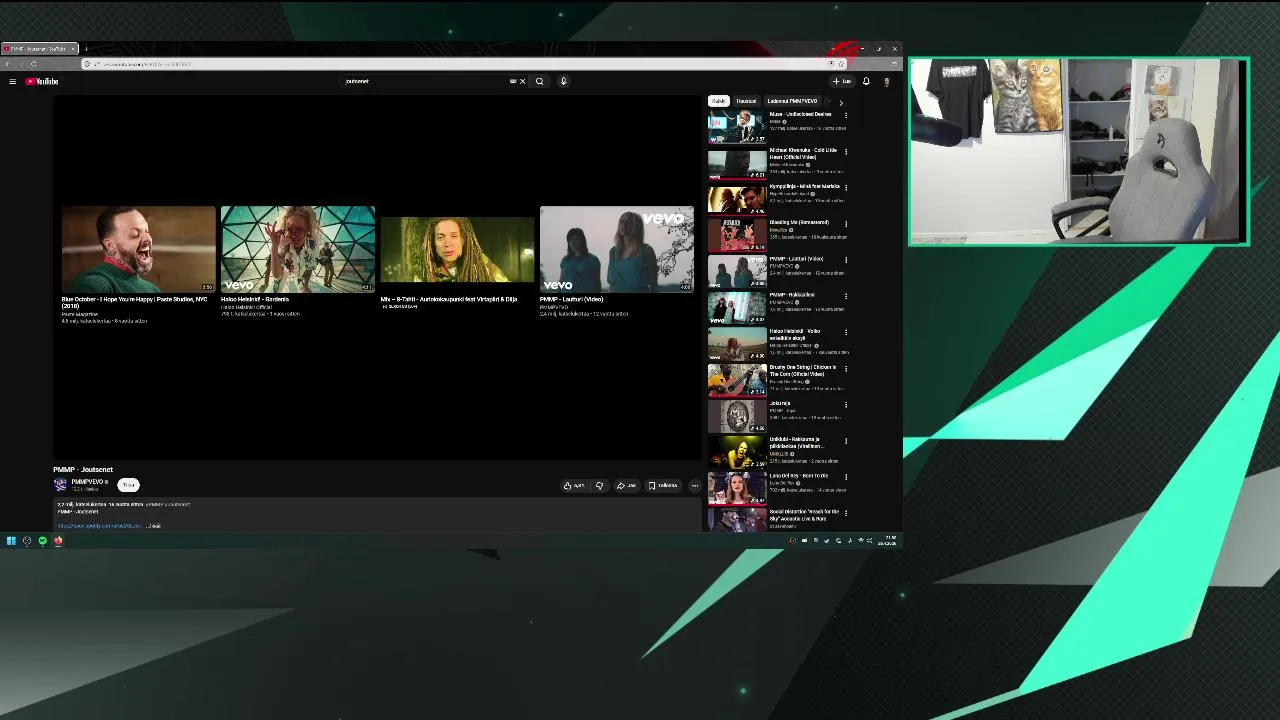Play the Blue October end-screen video
This screenshot has height=720, width=1280.
coord(138,249)
